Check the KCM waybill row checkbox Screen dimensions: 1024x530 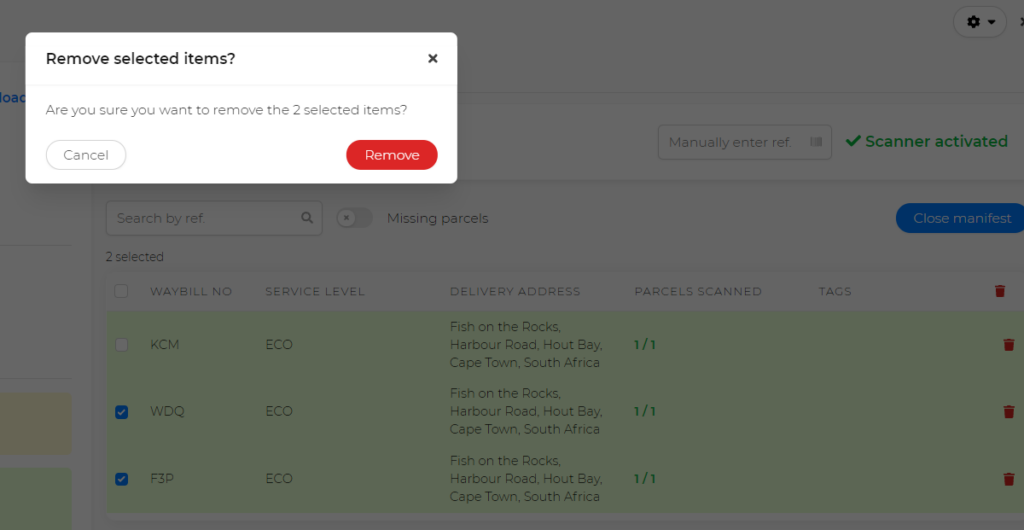(121, 345)
